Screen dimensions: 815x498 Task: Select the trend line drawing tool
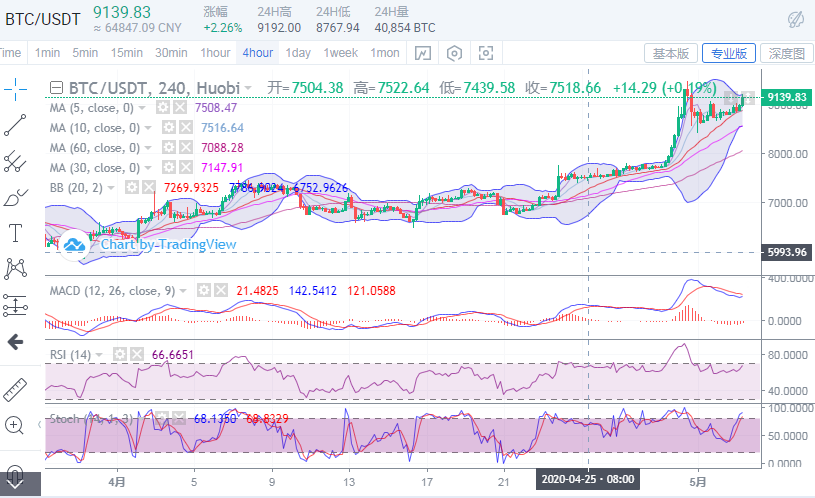[x=15, y=124]
